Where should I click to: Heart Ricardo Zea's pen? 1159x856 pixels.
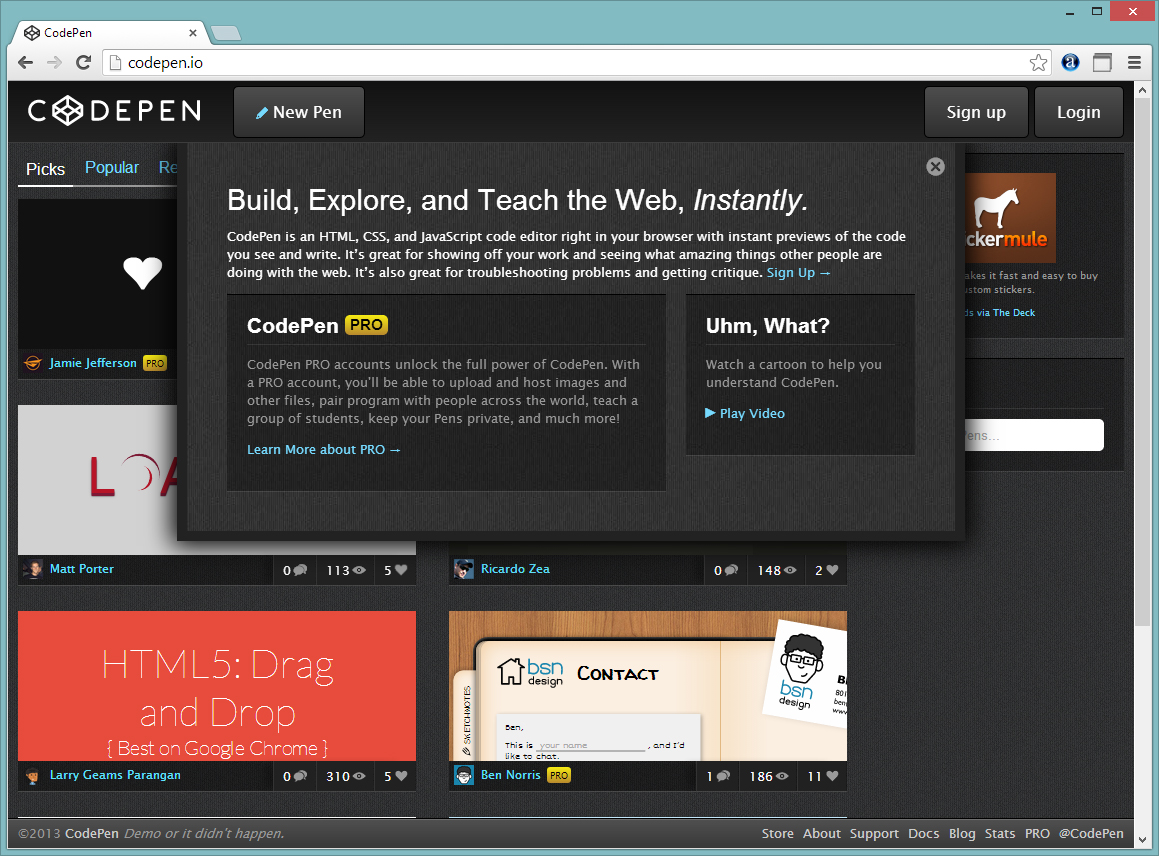tap(826, 570)
